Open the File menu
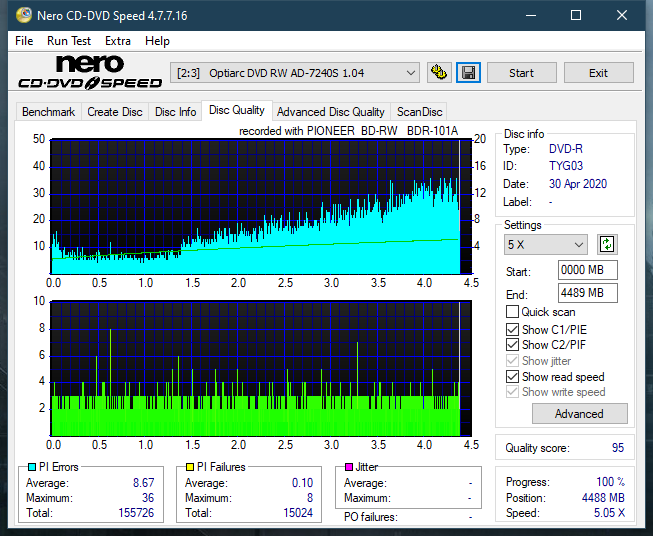This screenshot has width=653, height=536. tap(24, 41)
